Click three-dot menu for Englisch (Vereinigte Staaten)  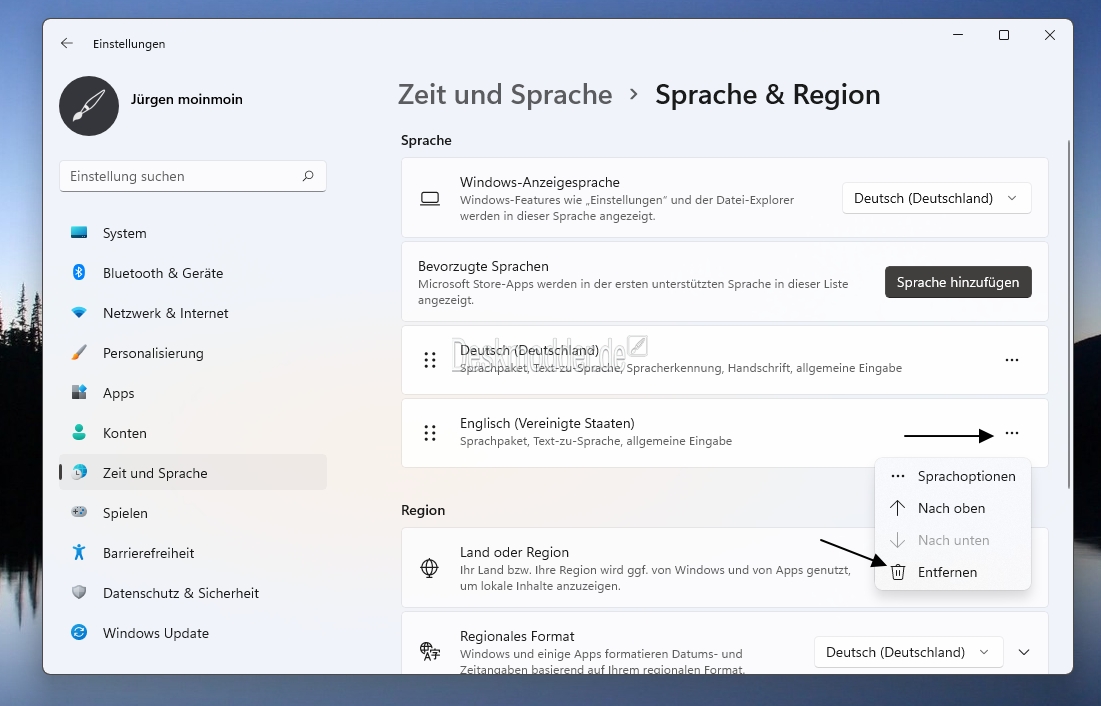[1012, 433]
